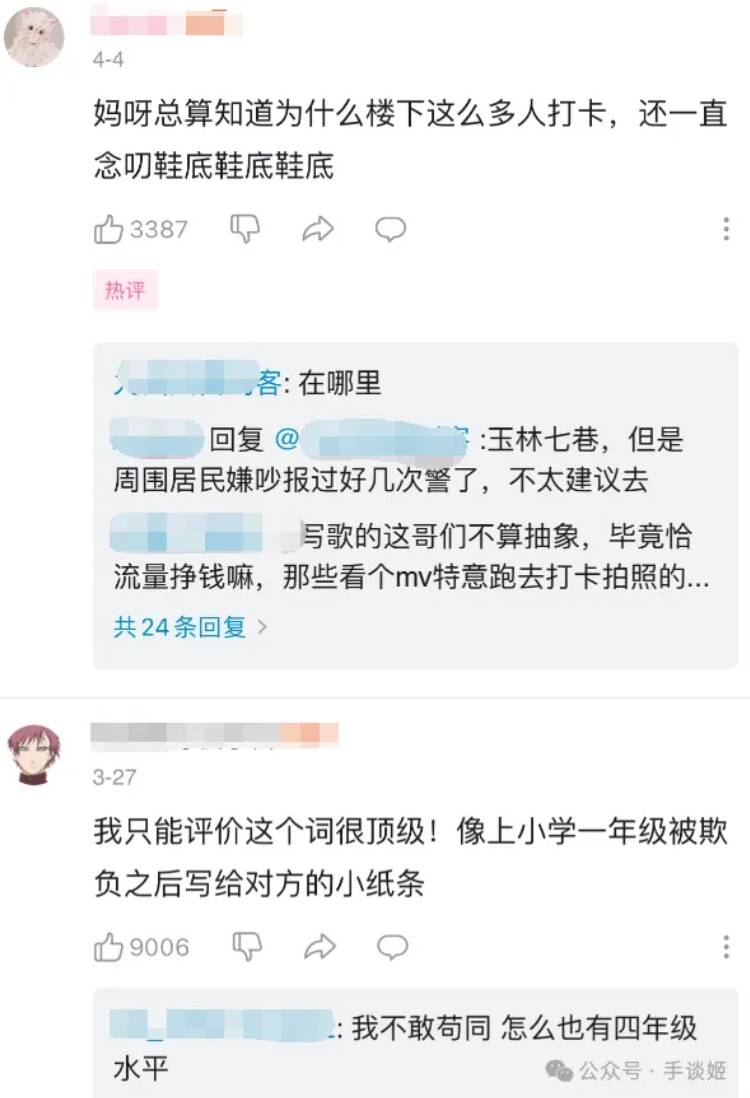This screenshot has height=1098, width=750.
Task: Reply to the 4-4 comment via bubble icon
Action: 390,229
